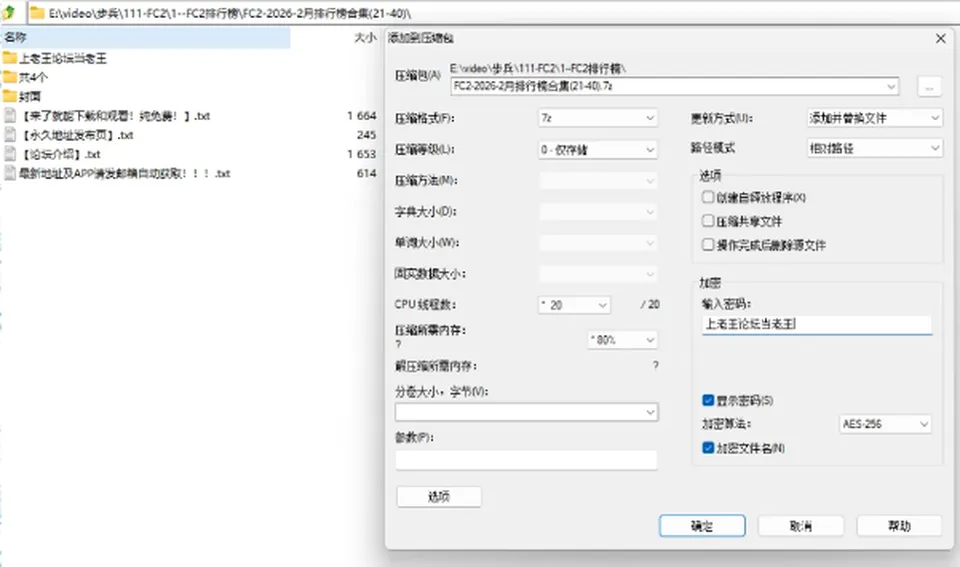Click the 上老王论坛当老王 folder name
This screenshot has width=960, height=567.
click(63, 58)
